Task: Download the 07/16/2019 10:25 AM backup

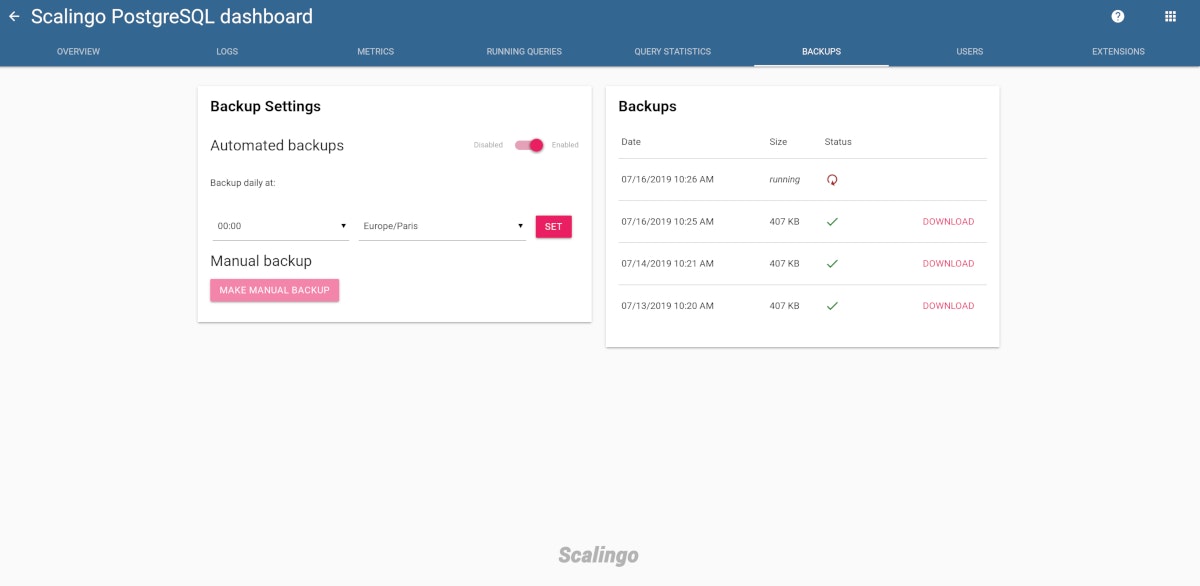Action: point(948,221)
